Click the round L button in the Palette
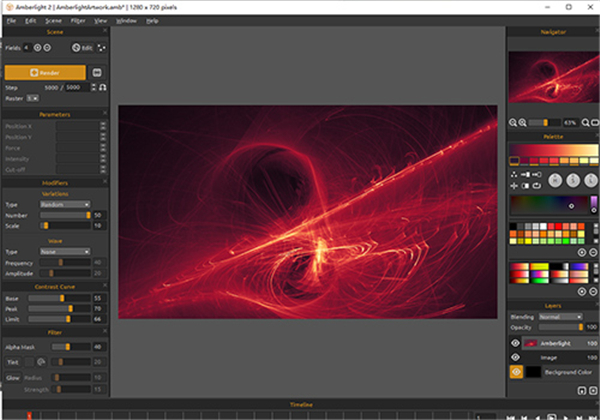The width and height of the screenshot is (600, 420). 590,180
